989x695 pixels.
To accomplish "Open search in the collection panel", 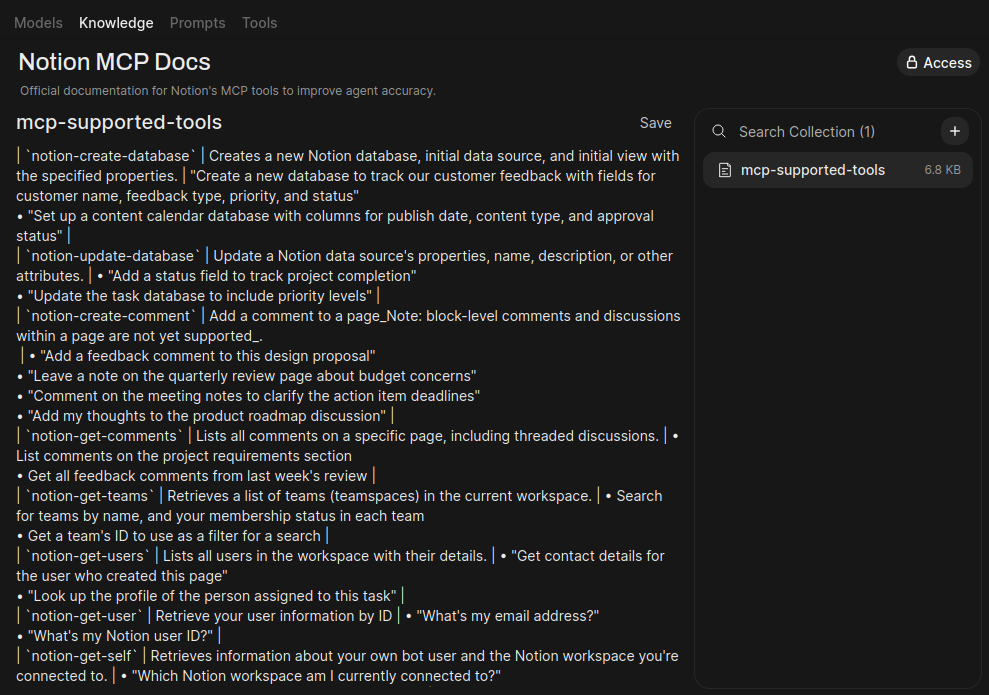I will click(718, 131).
